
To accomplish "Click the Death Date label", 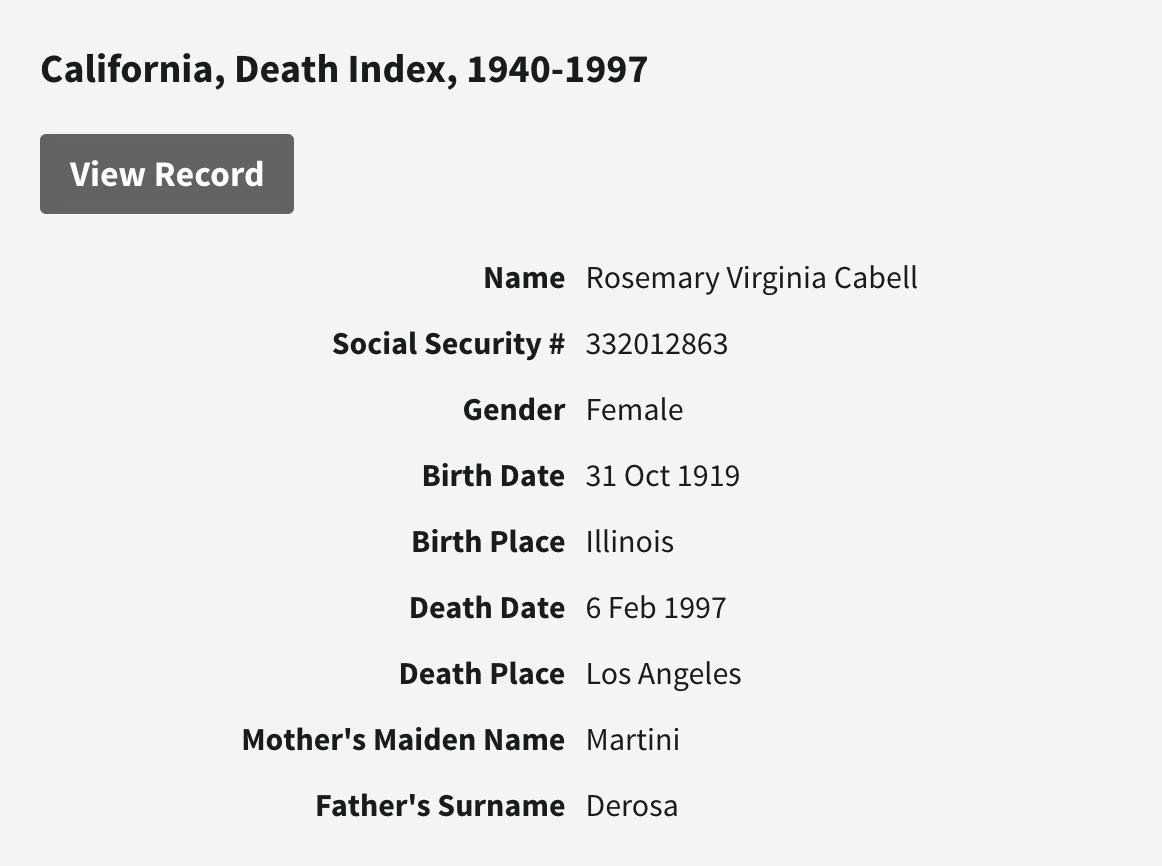I will tap(487, 608).
